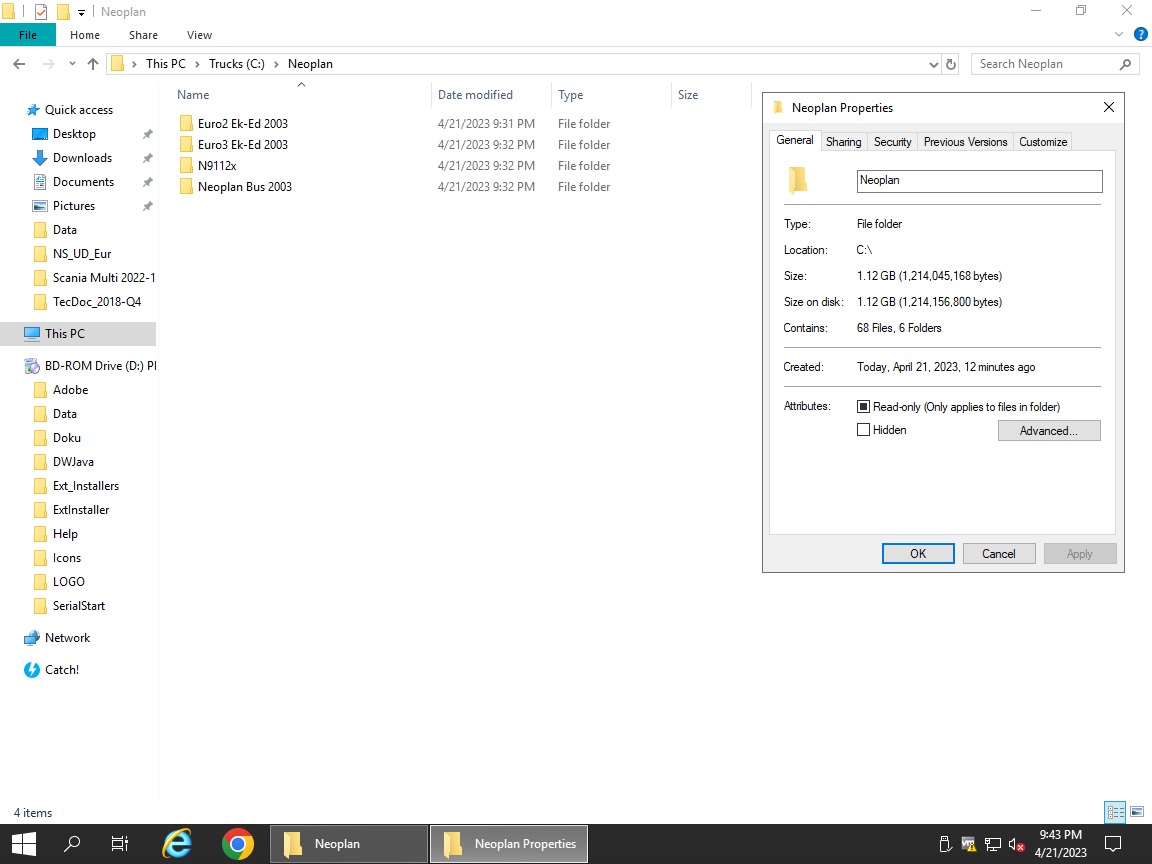Click the folder name field in Properties
Image resolution: width=1152 pixels, height=864 pixels.
979,181
